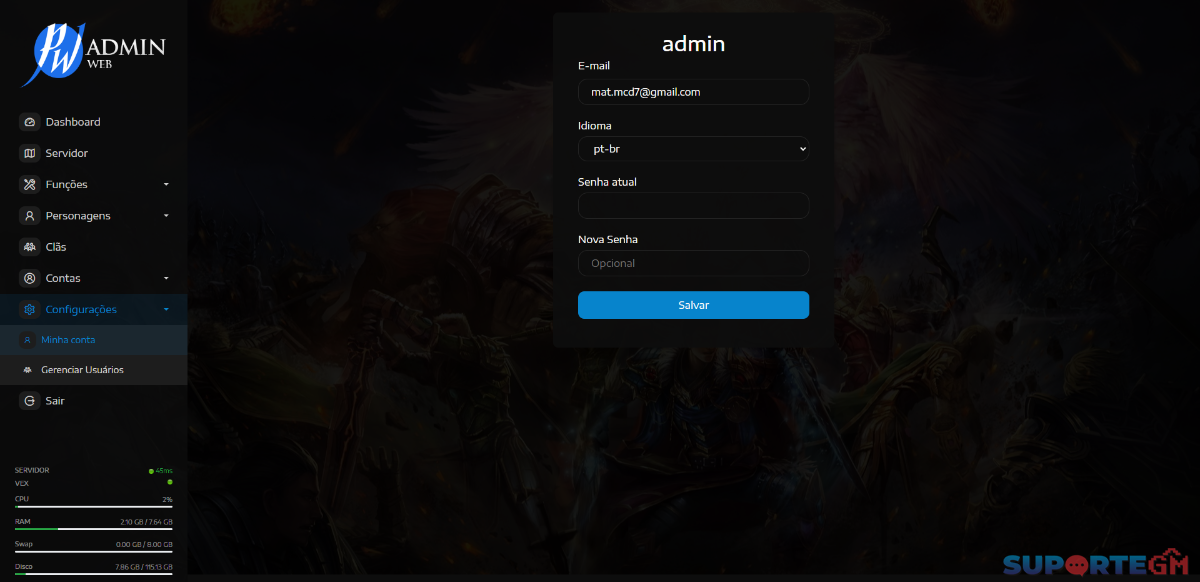
Task: Expand the Contas submenu arrow
Action: tap(166, 278)
